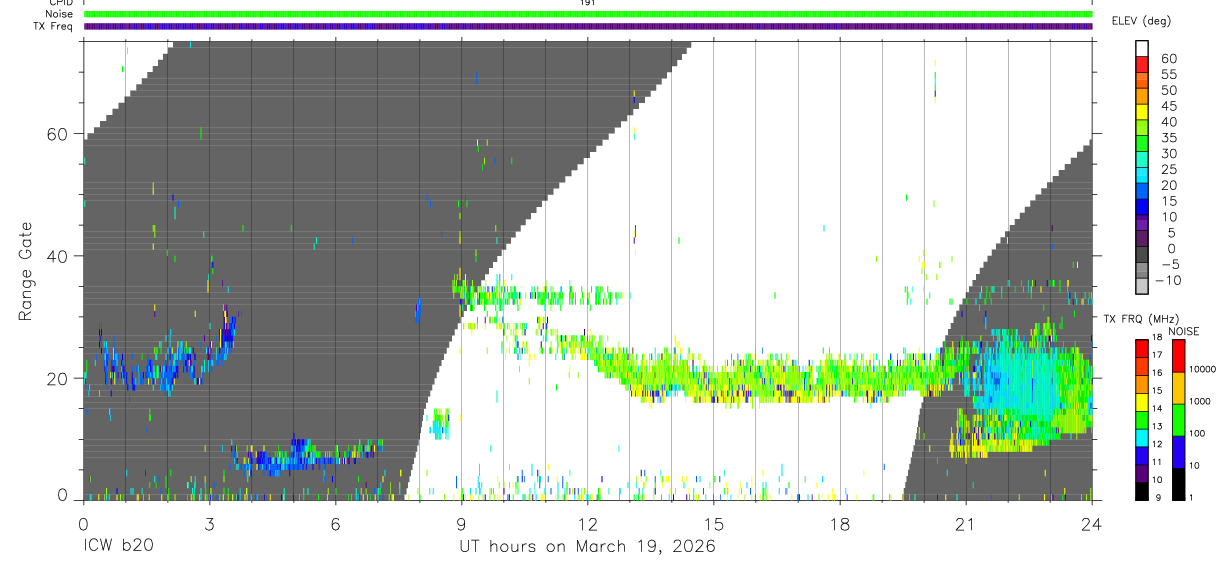Click the green Noise status bar at top
The width and height of the screenshot is (1228, 567).
pyautogui.click(x=588, y=14)
